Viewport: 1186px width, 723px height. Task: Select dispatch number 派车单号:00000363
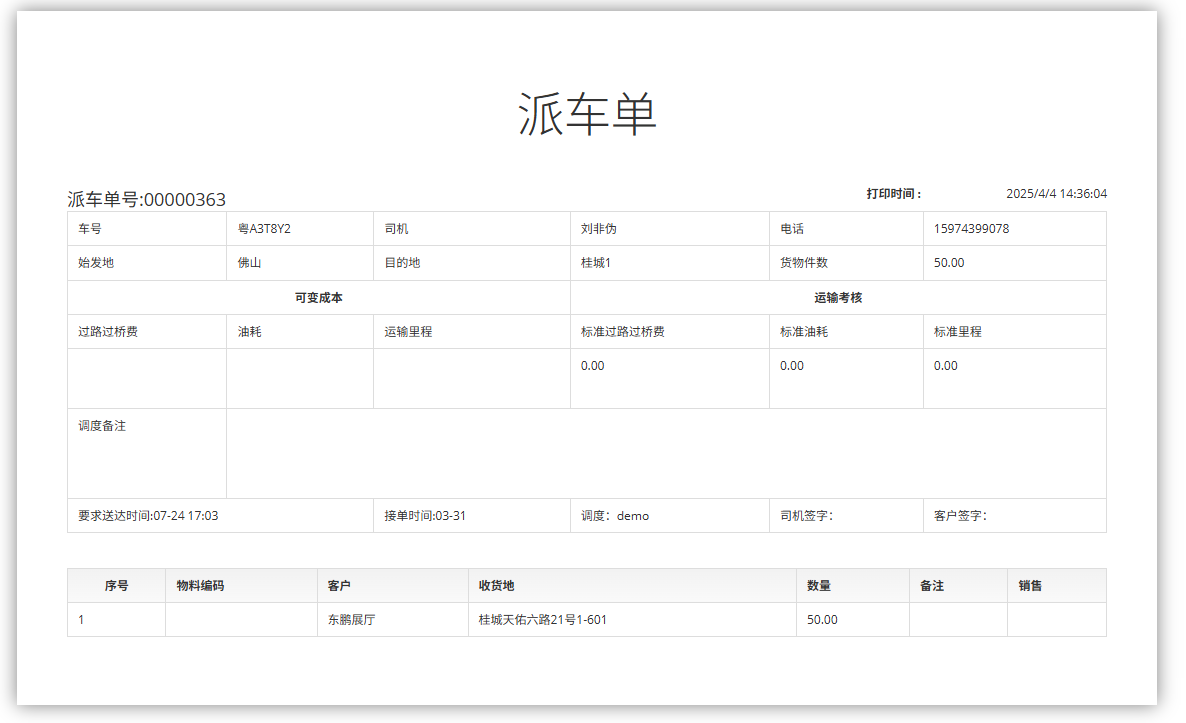point(147,199)
